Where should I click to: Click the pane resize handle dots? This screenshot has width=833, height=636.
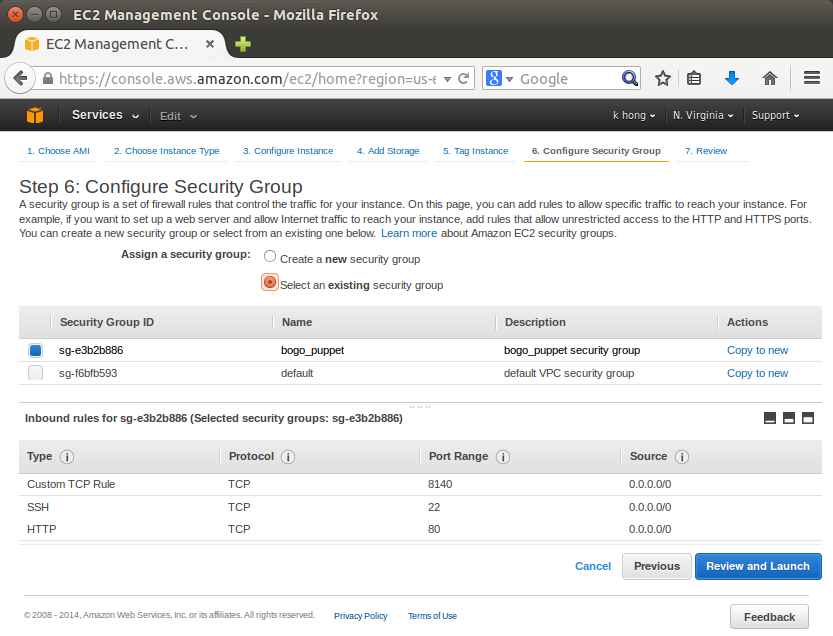(420, 406)
